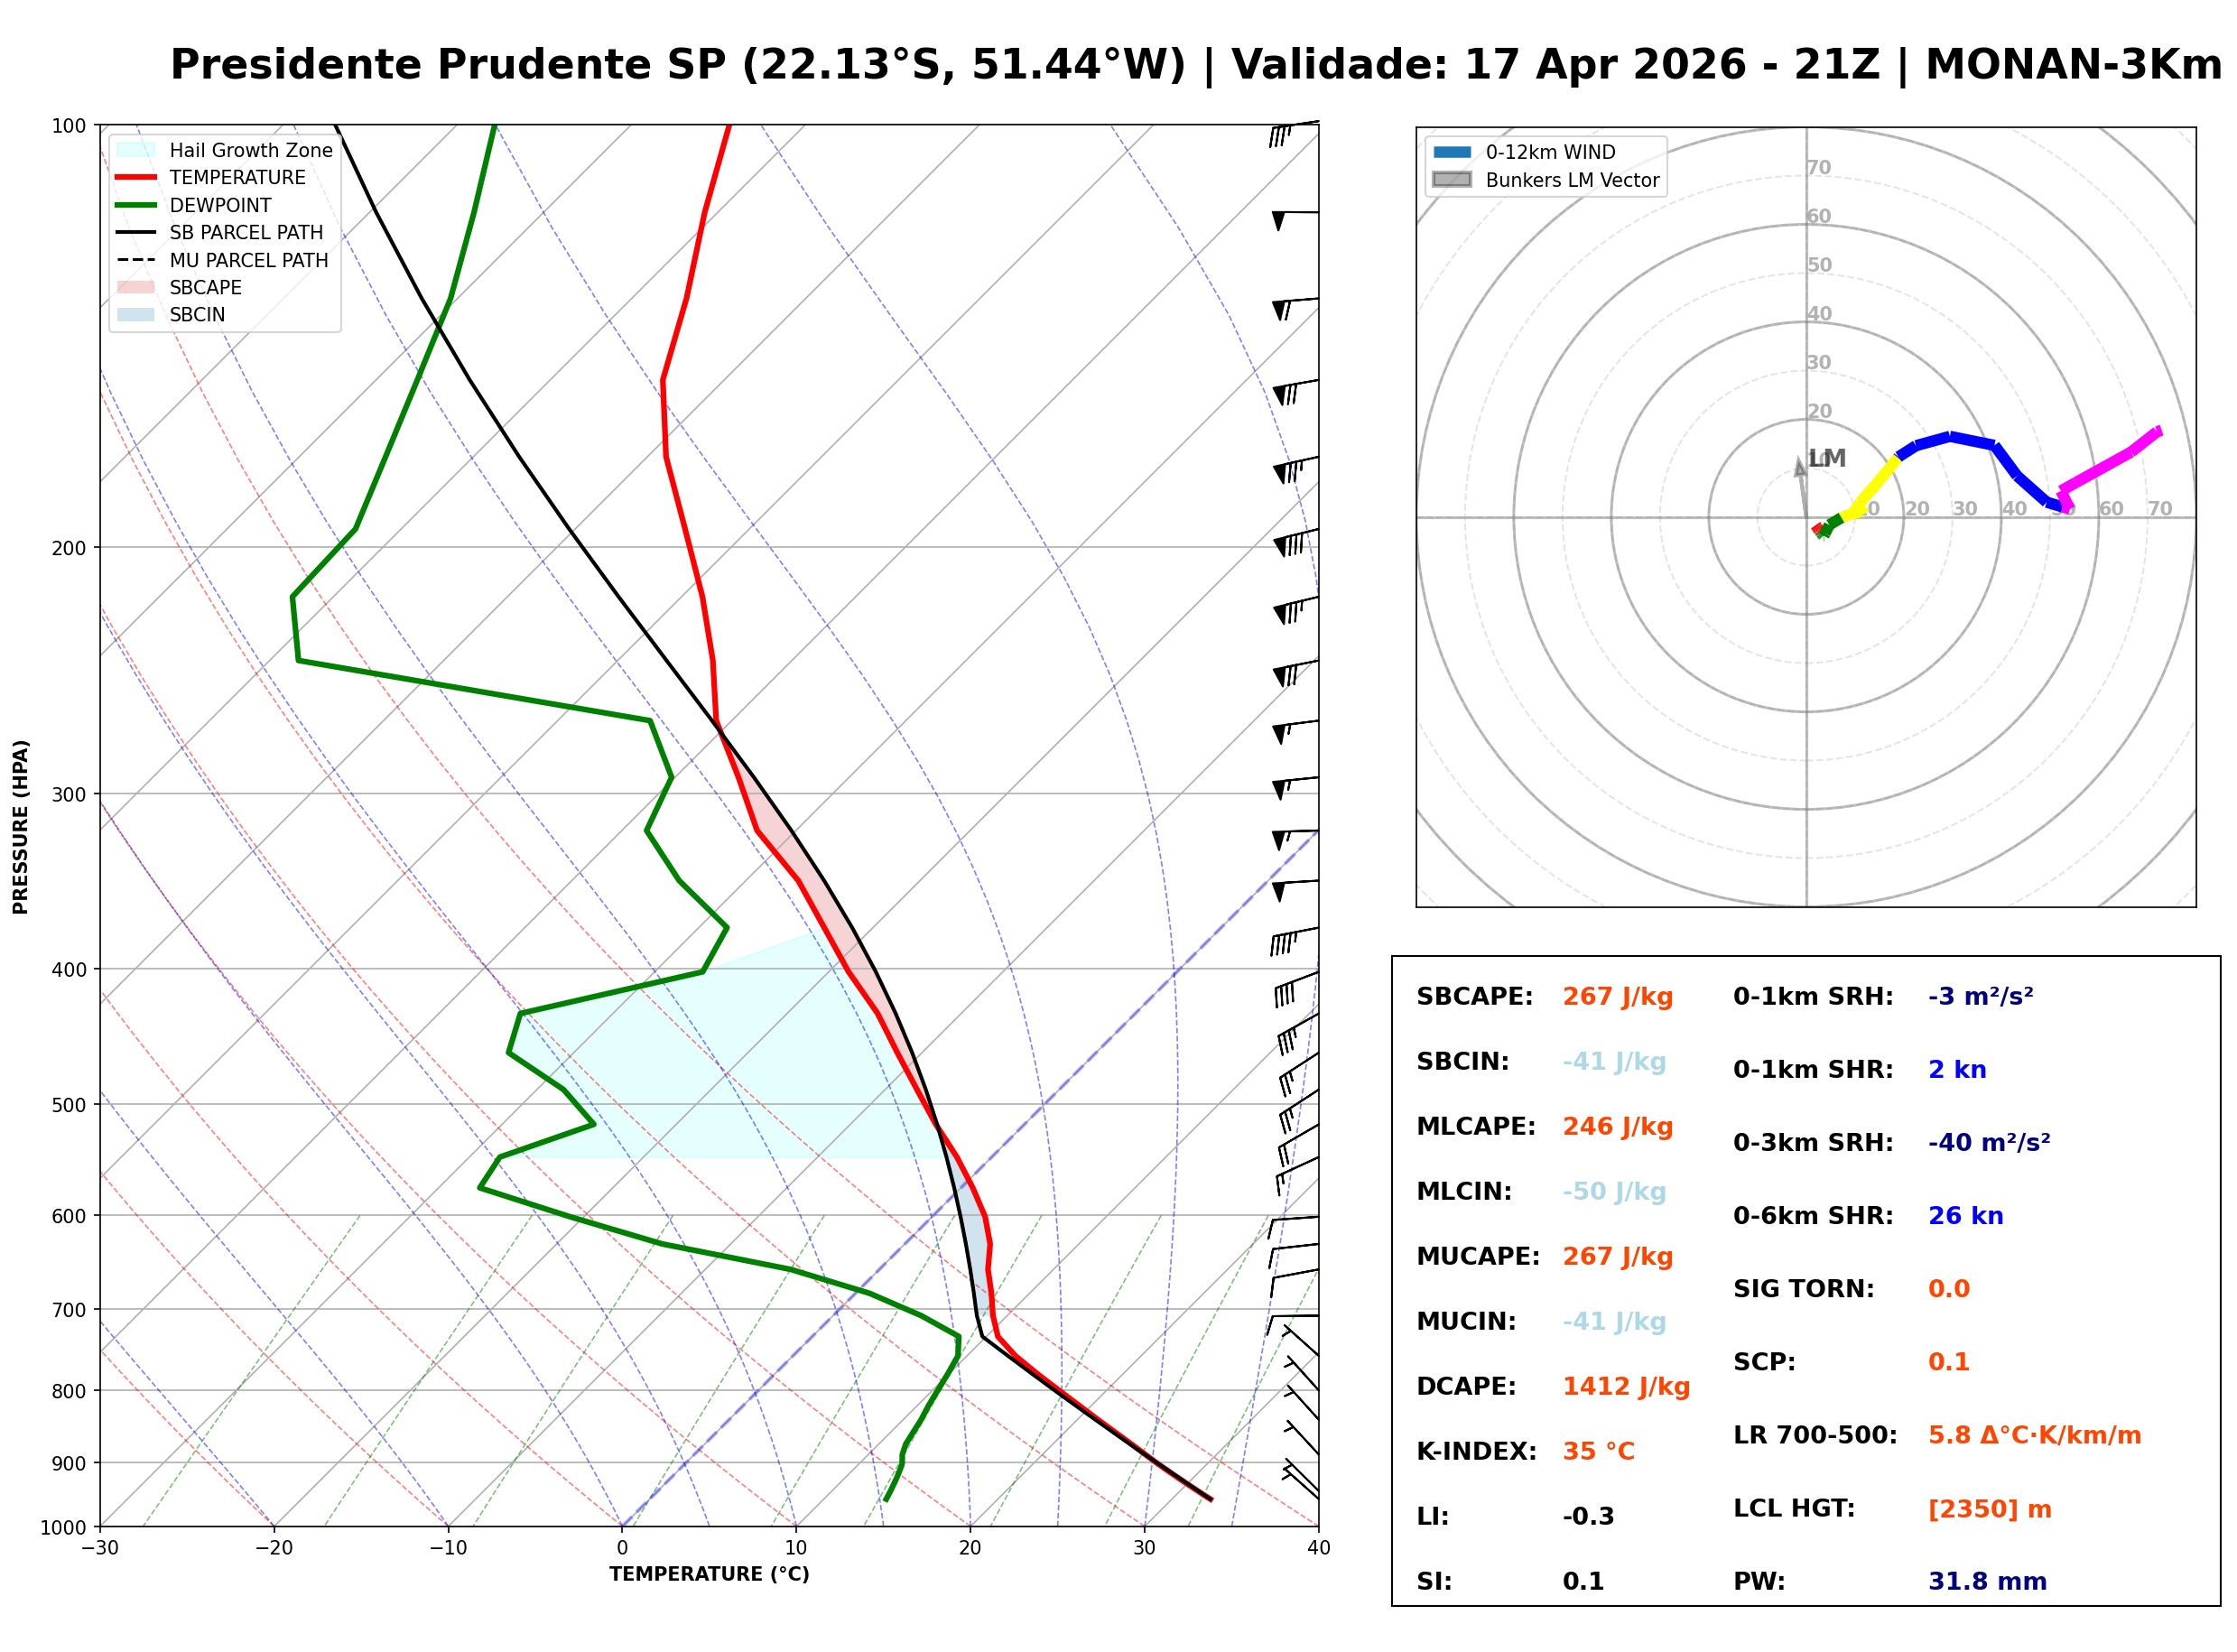Click the Hail Growth Zone legend swatch
The image size is (2237, 1652).
pyautogui.click(x=136, y=150)
